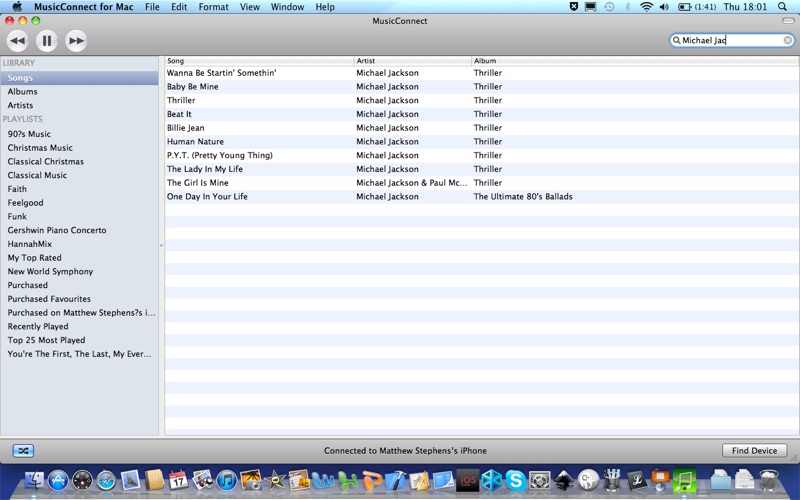Click The Ultimate 80's Ballads album cell
Image resolution: width=800 pixels, height=500 pixels.
(x=523, y=196)
